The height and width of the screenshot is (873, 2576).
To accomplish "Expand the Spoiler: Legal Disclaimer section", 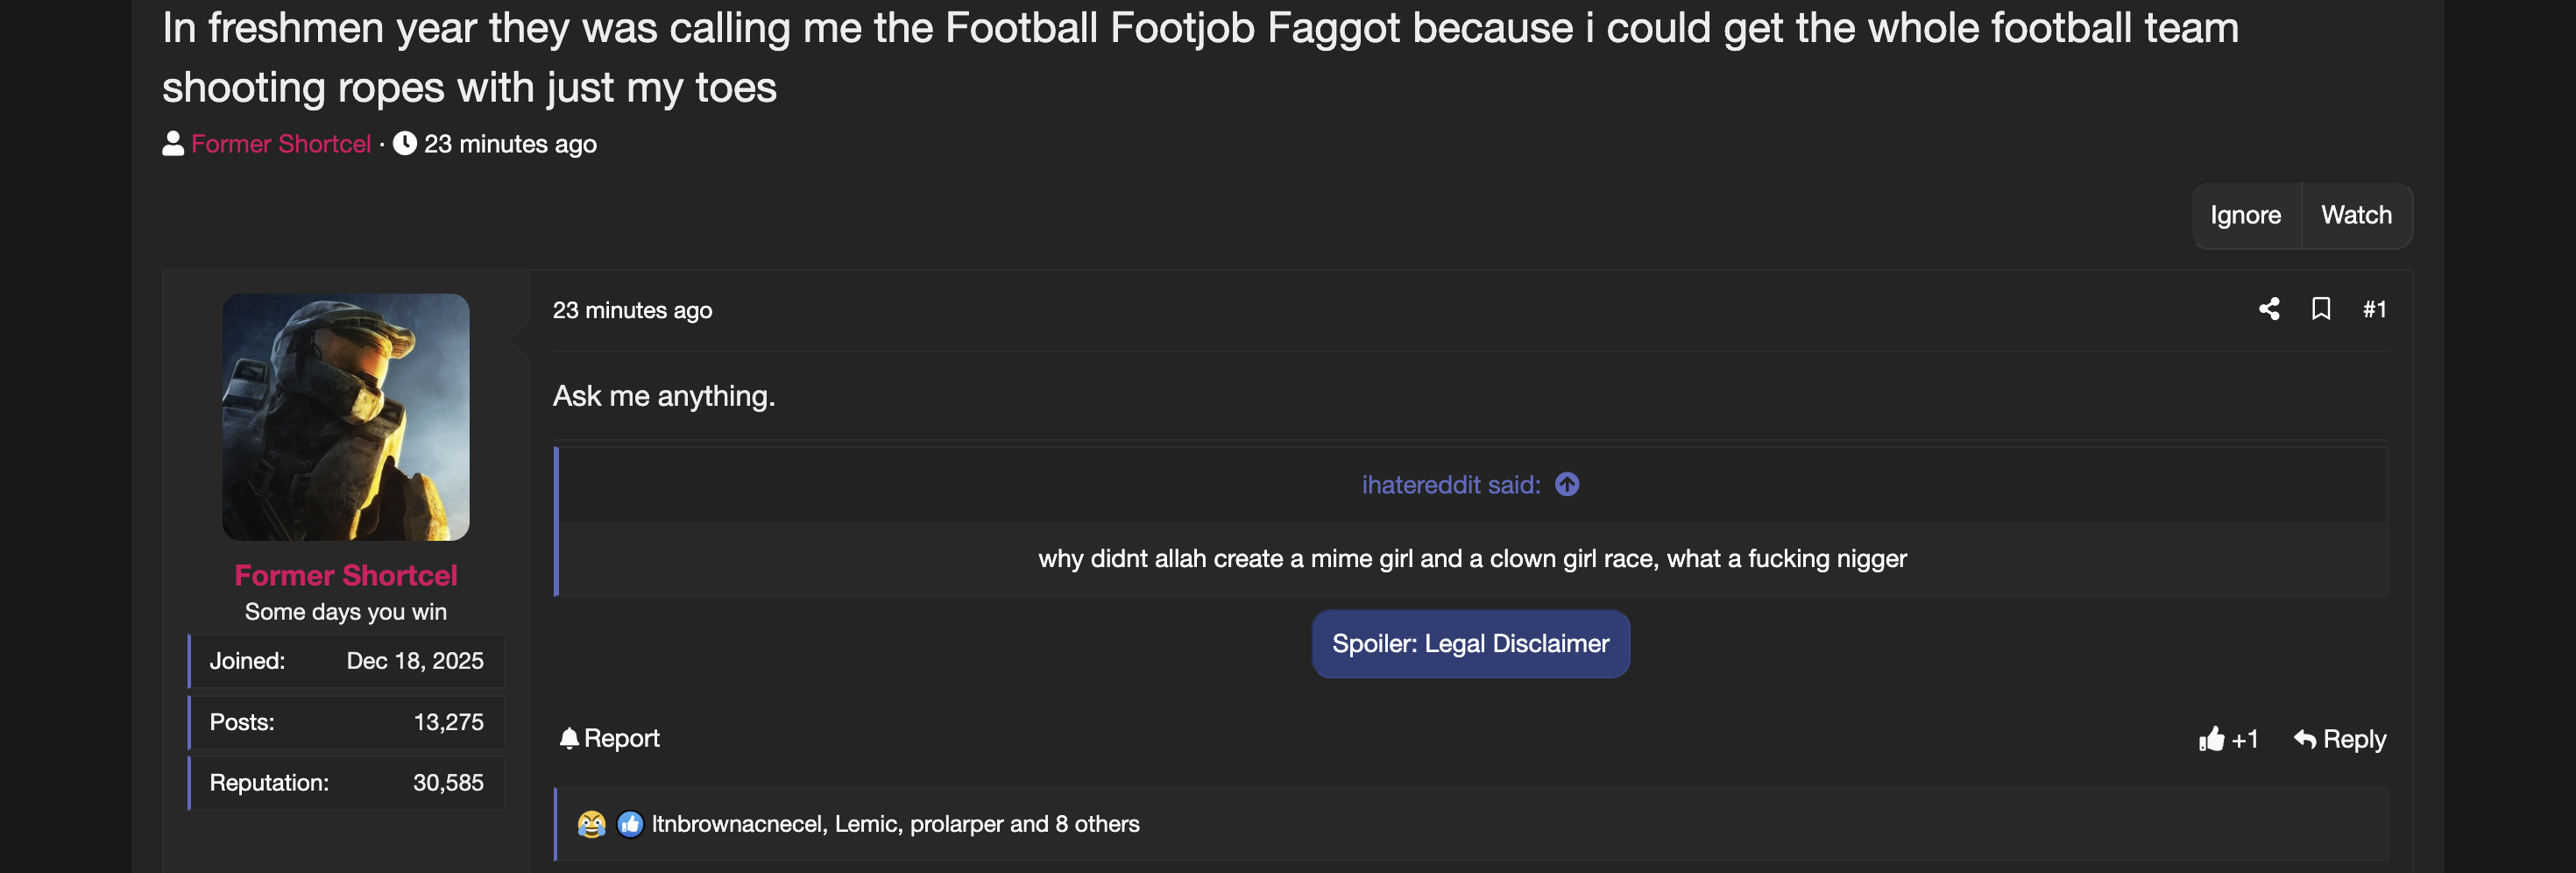I will pos(1470,644).
